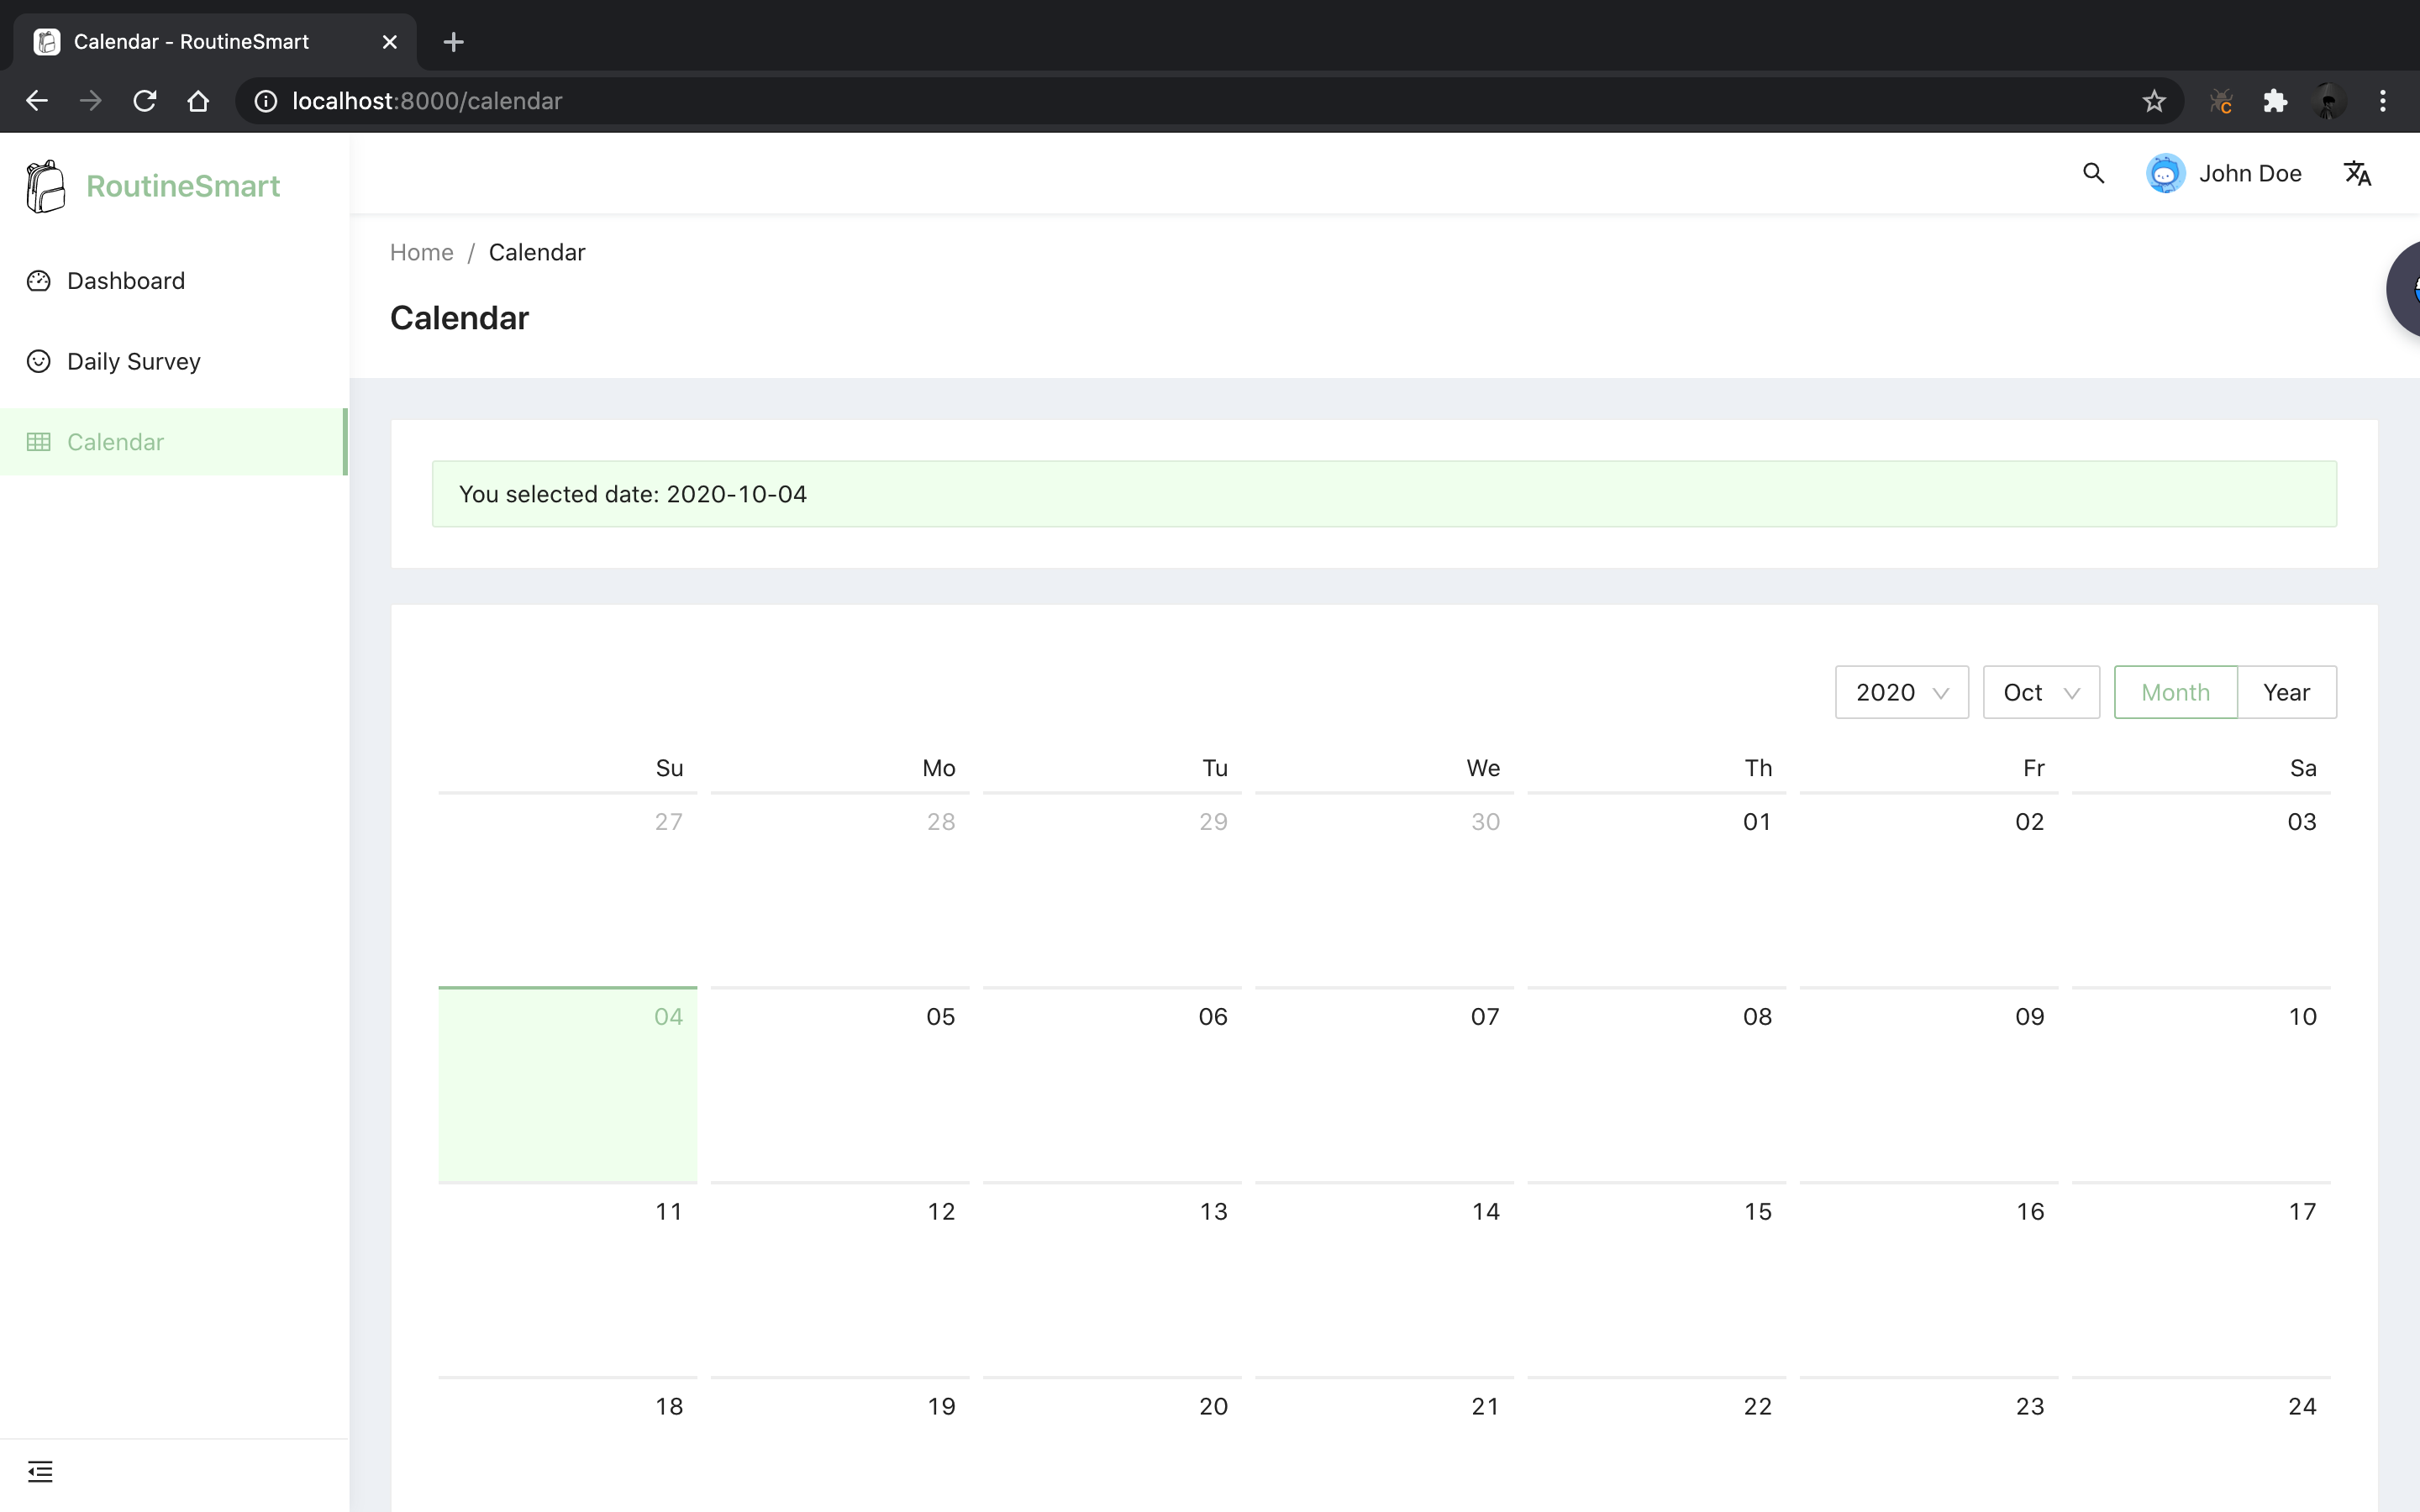This screenshot has height=1512, width=2420.
Task: Open the browser extensions puzzle icon
Action: (2275, 101)
